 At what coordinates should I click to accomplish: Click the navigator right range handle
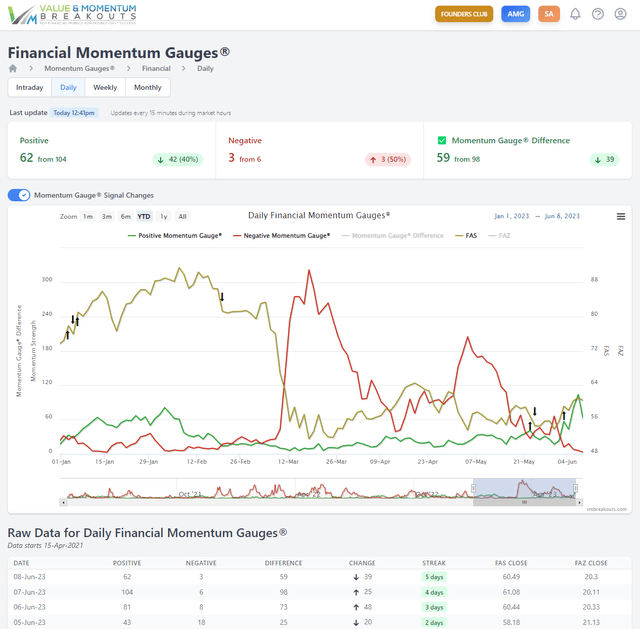click(575, 488)
